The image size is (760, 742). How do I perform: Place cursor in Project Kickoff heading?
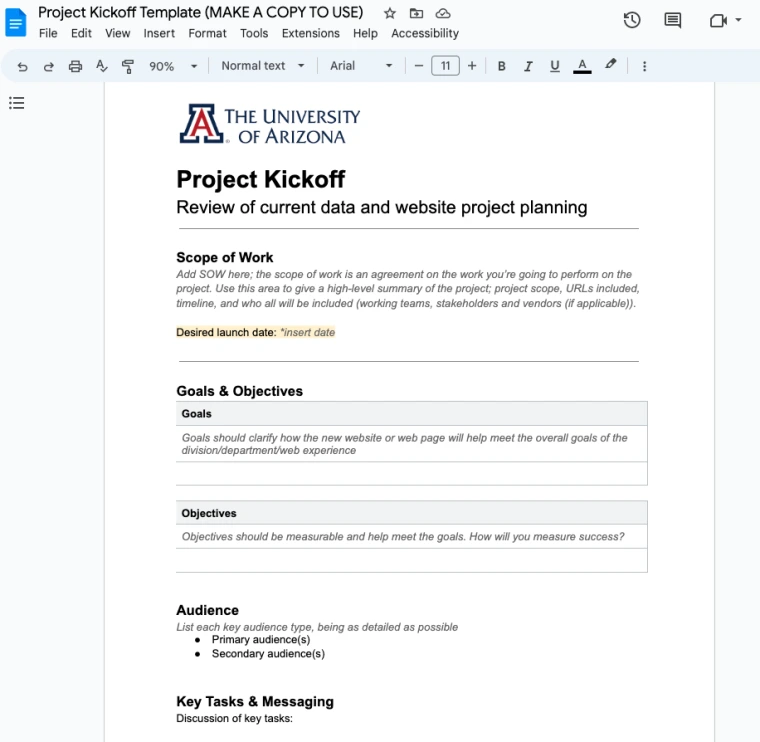tap(261, 179)
